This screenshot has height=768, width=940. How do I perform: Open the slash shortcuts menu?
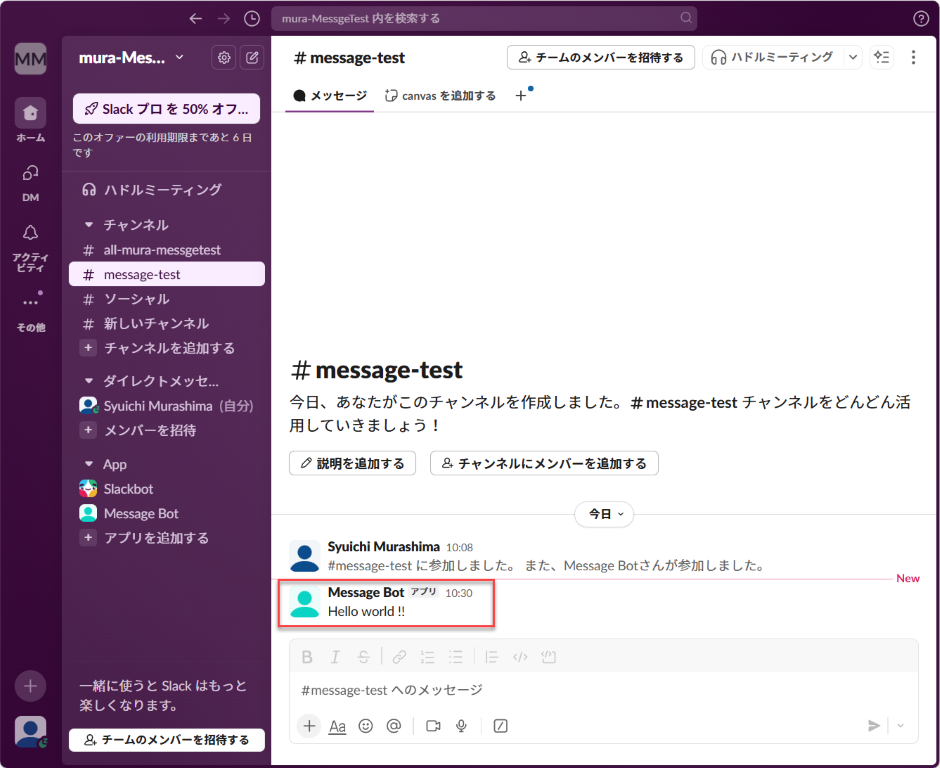[x=500, y=726]
